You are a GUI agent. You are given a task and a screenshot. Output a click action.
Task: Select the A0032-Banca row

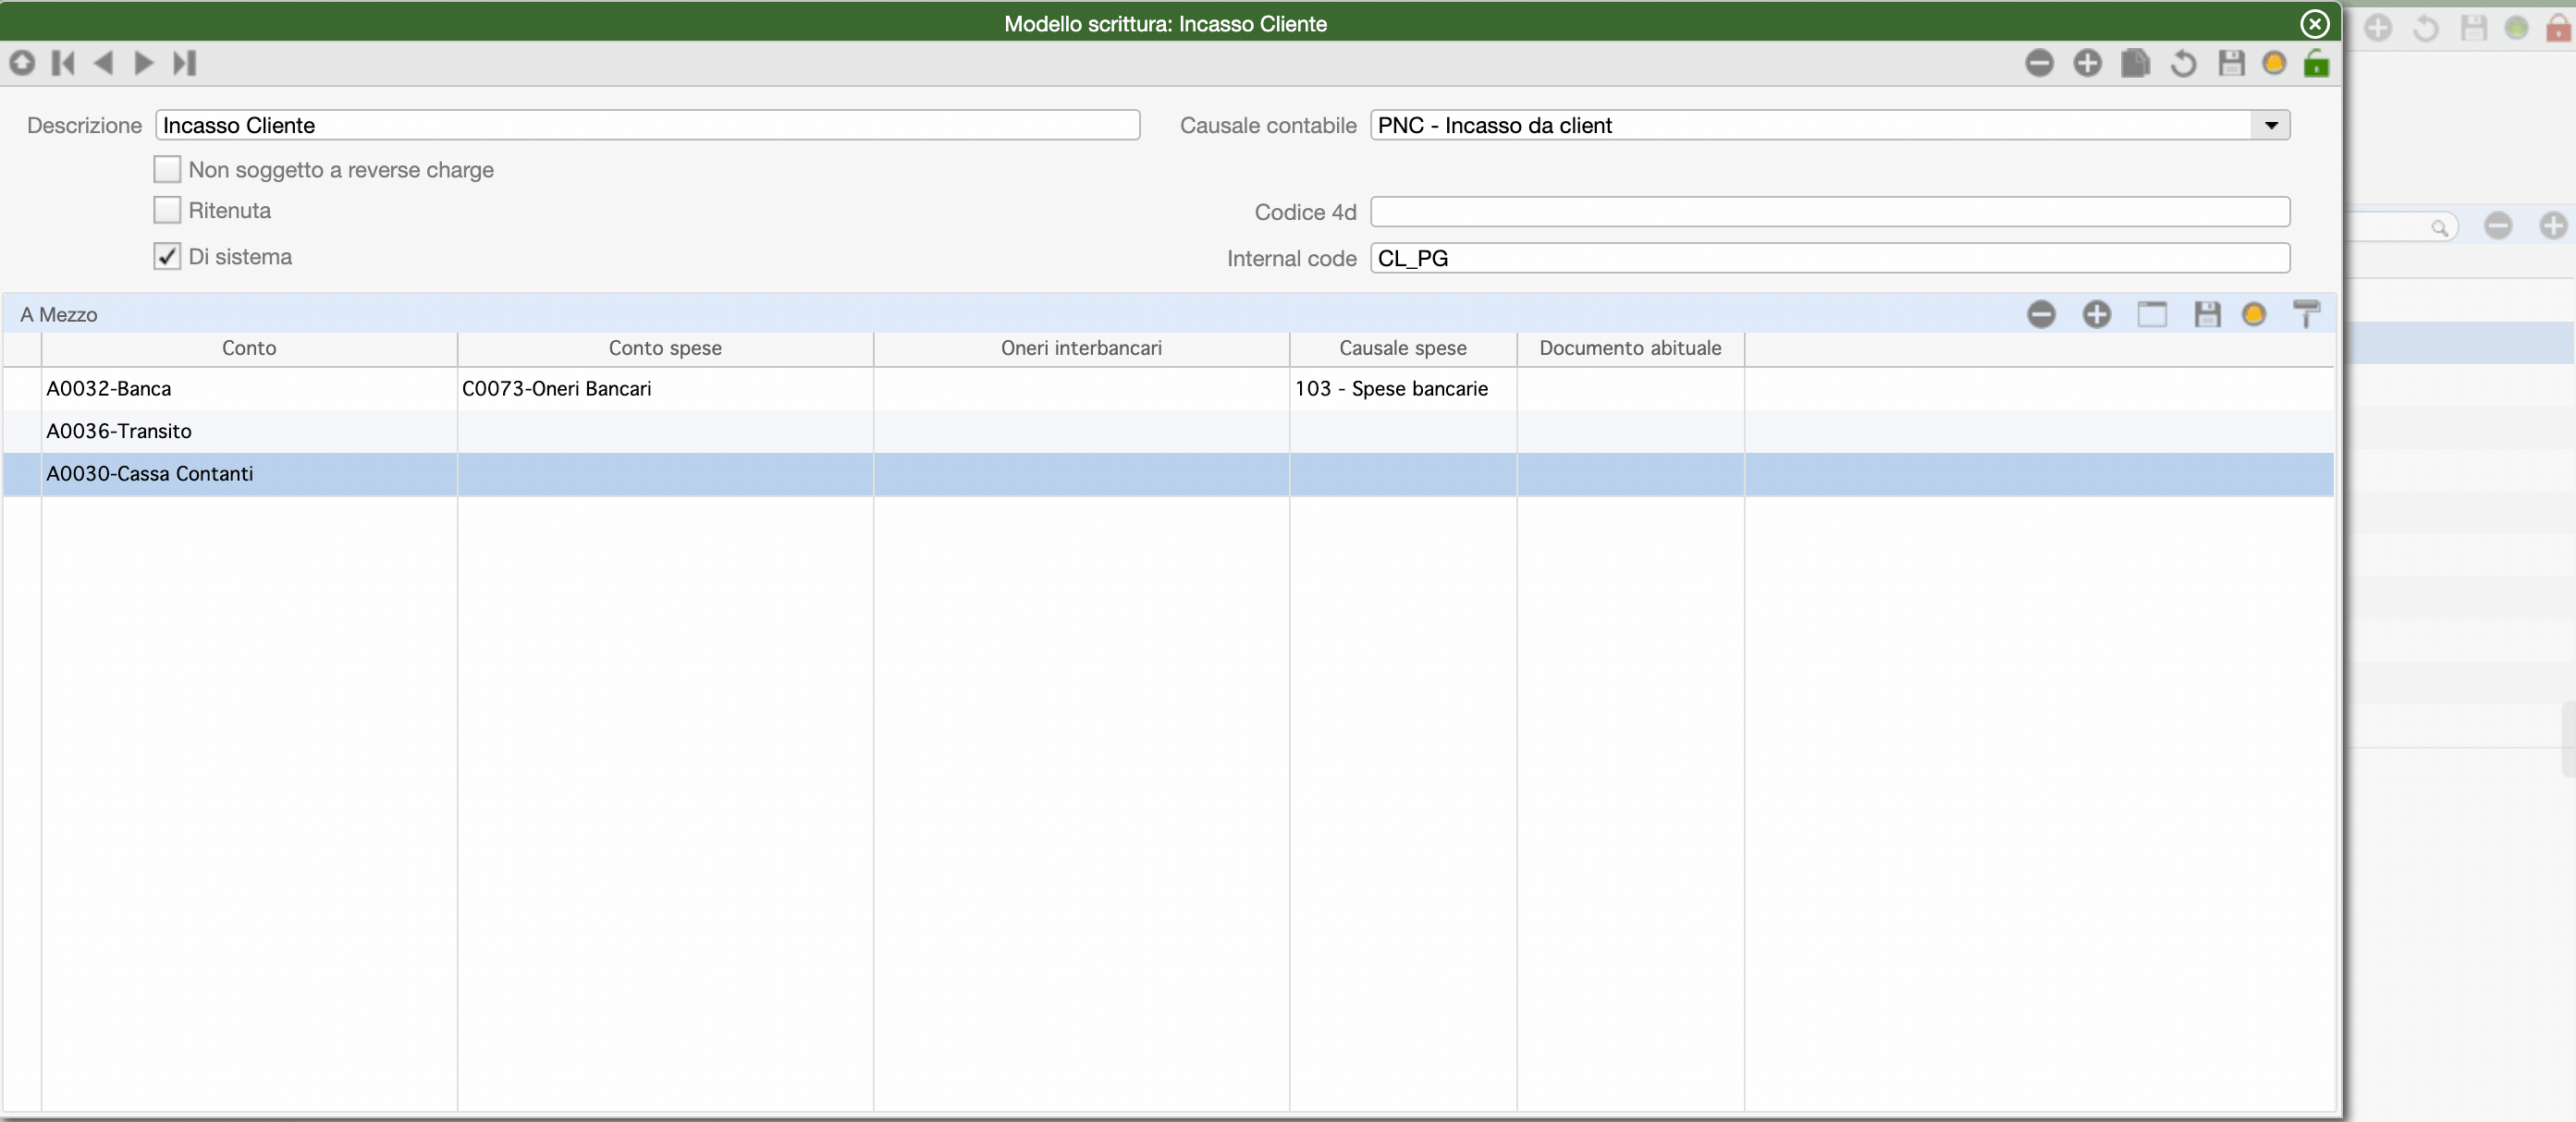[x=1168, y=389]
